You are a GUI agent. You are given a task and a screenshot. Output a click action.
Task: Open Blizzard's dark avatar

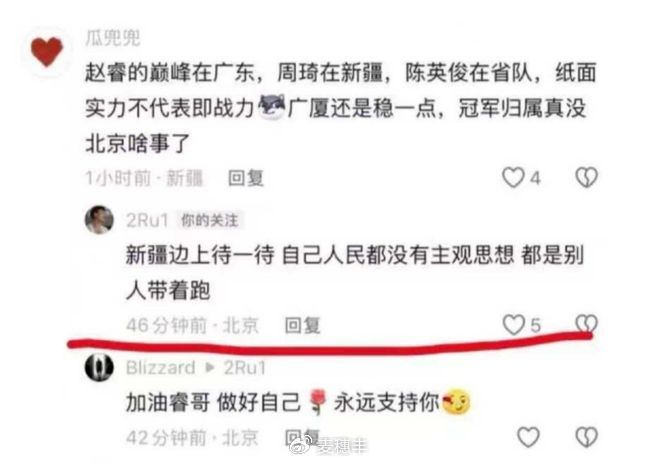(x=99, y=367)
